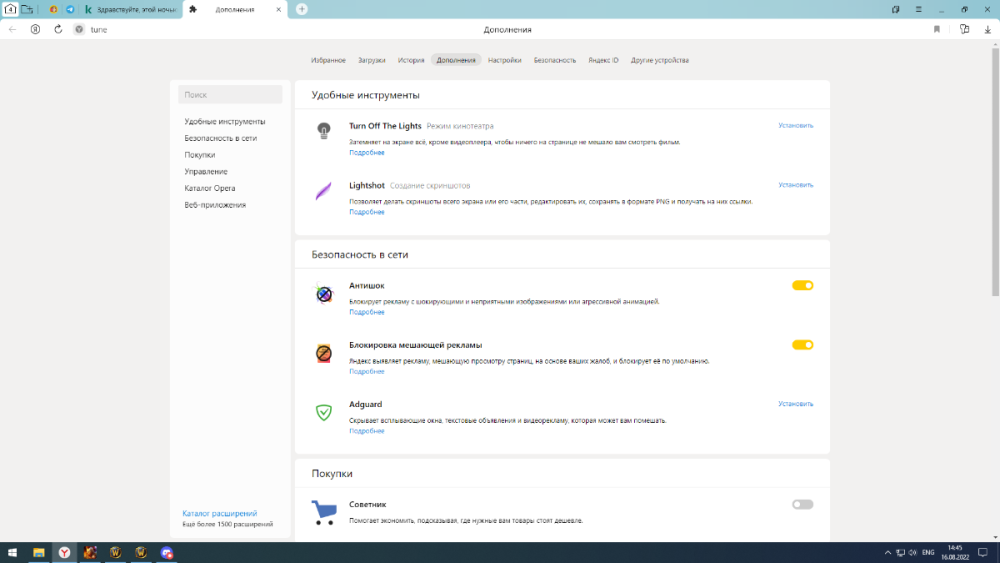Image resolution: width=1000 pixels, height=563 pixels.
Task: Click the Lightshot feather icon
Action: 324,190
